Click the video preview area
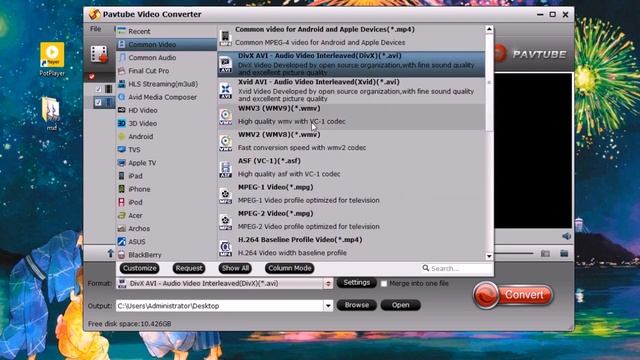The image size is (640, 360). pos(533,151)
